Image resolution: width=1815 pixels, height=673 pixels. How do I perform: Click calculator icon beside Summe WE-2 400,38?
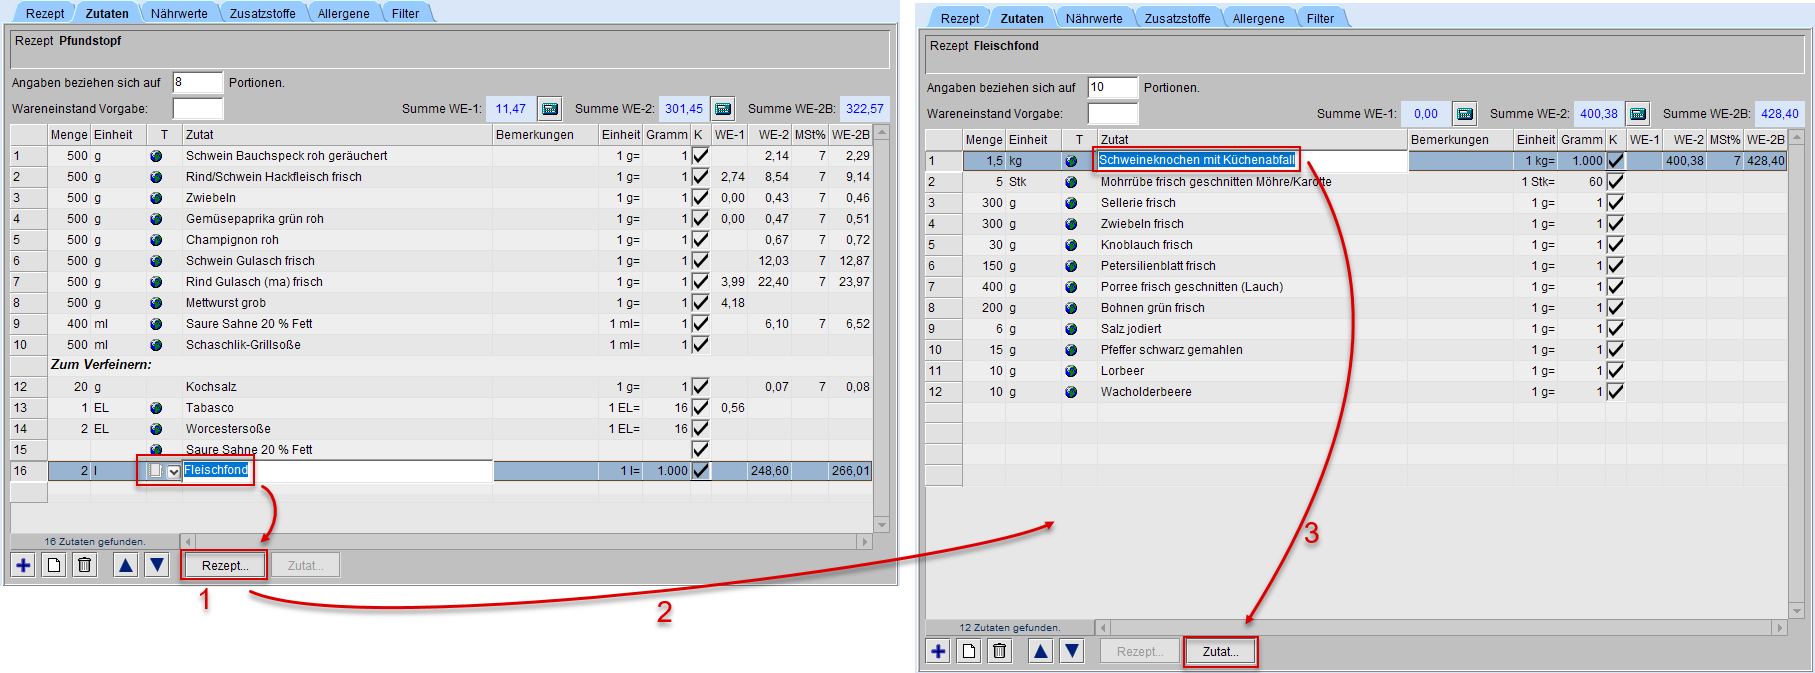tap(1637, 114)
